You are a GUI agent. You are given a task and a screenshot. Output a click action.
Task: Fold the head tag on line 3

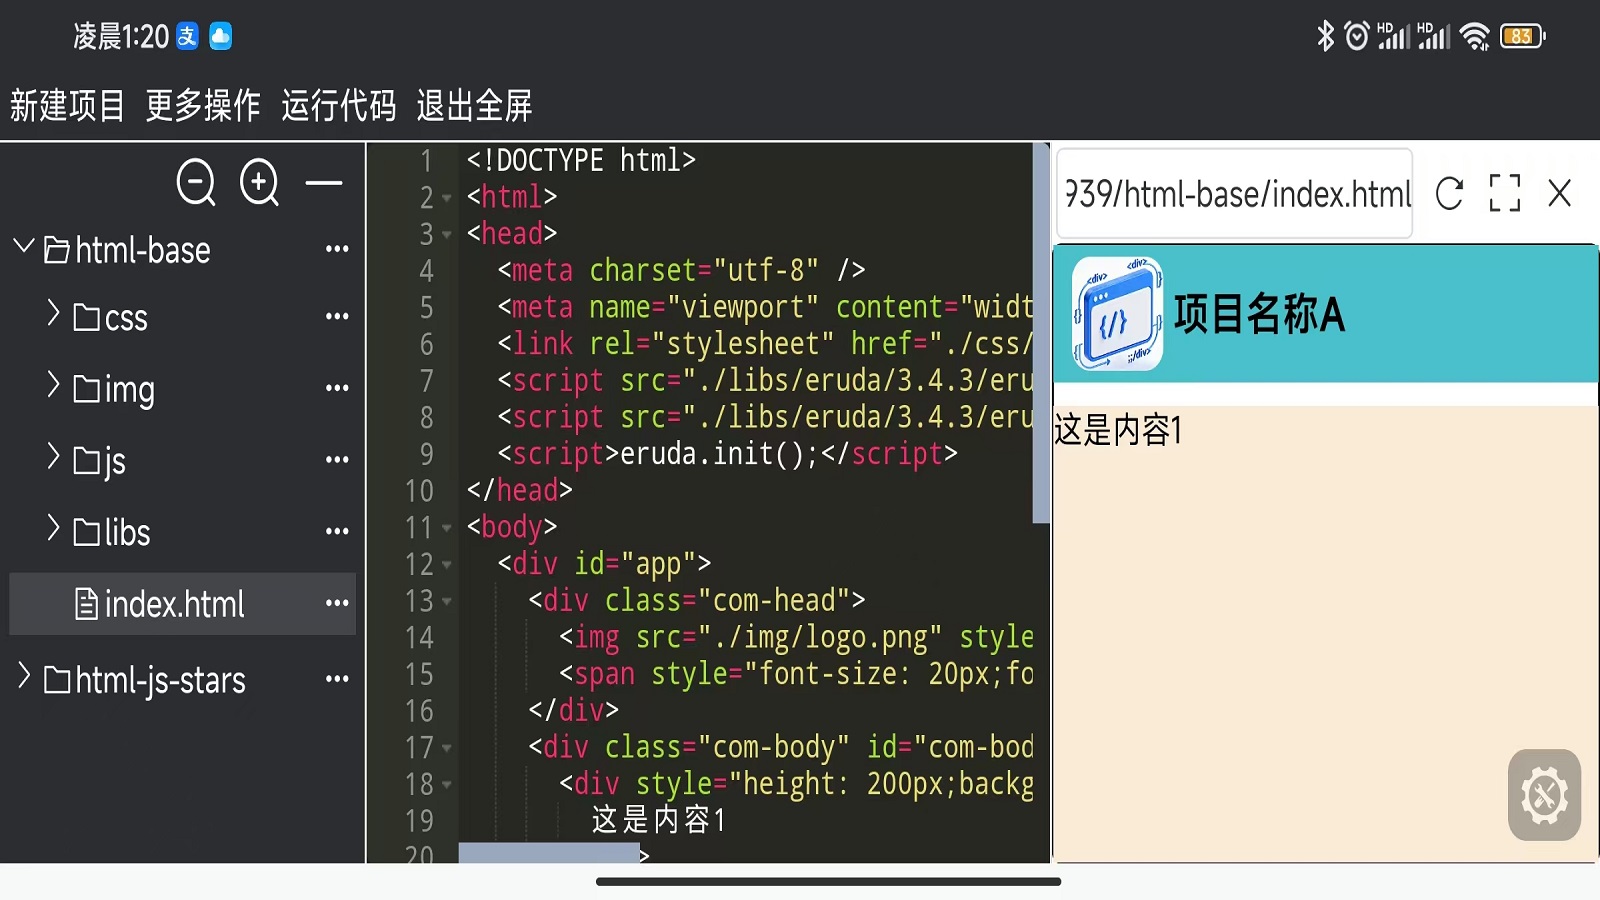447,235
